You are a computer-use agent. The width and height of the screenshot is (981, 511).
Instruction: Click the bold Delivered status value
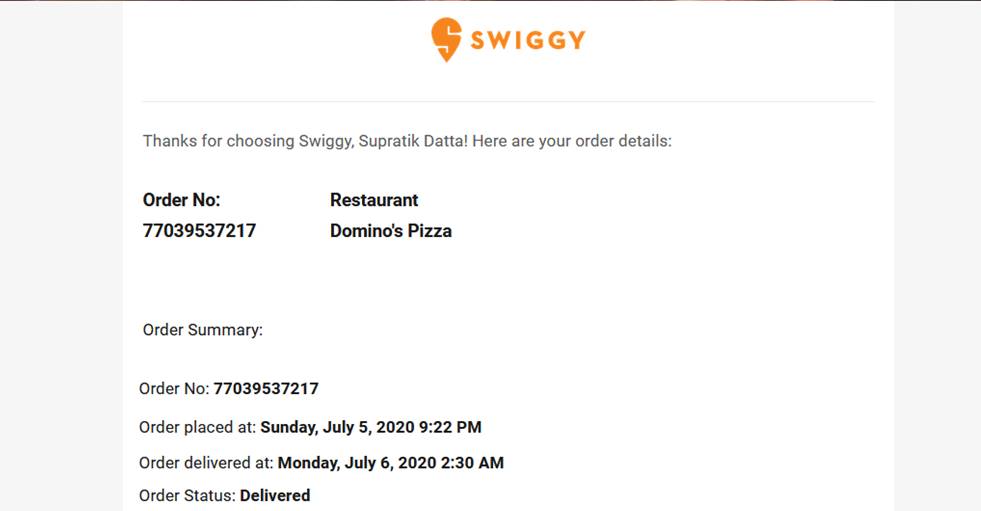click(275, 495)
